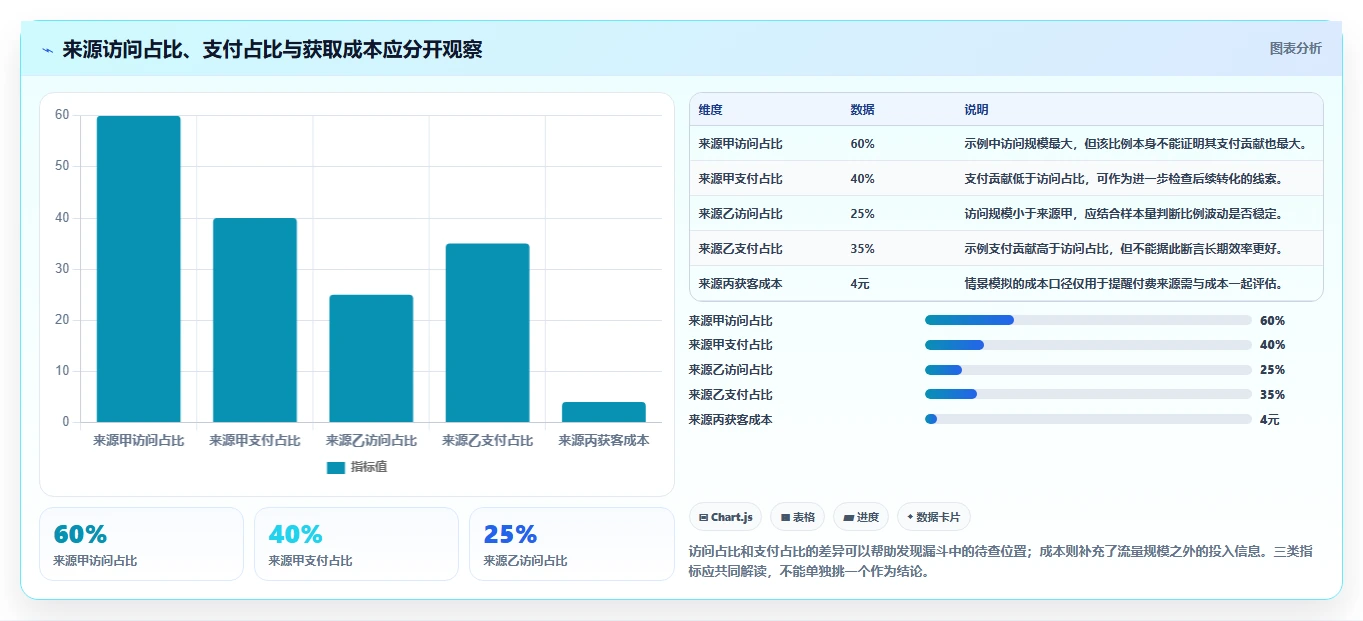
Task: Click the 指标值 legend color box
Action: 336,467
